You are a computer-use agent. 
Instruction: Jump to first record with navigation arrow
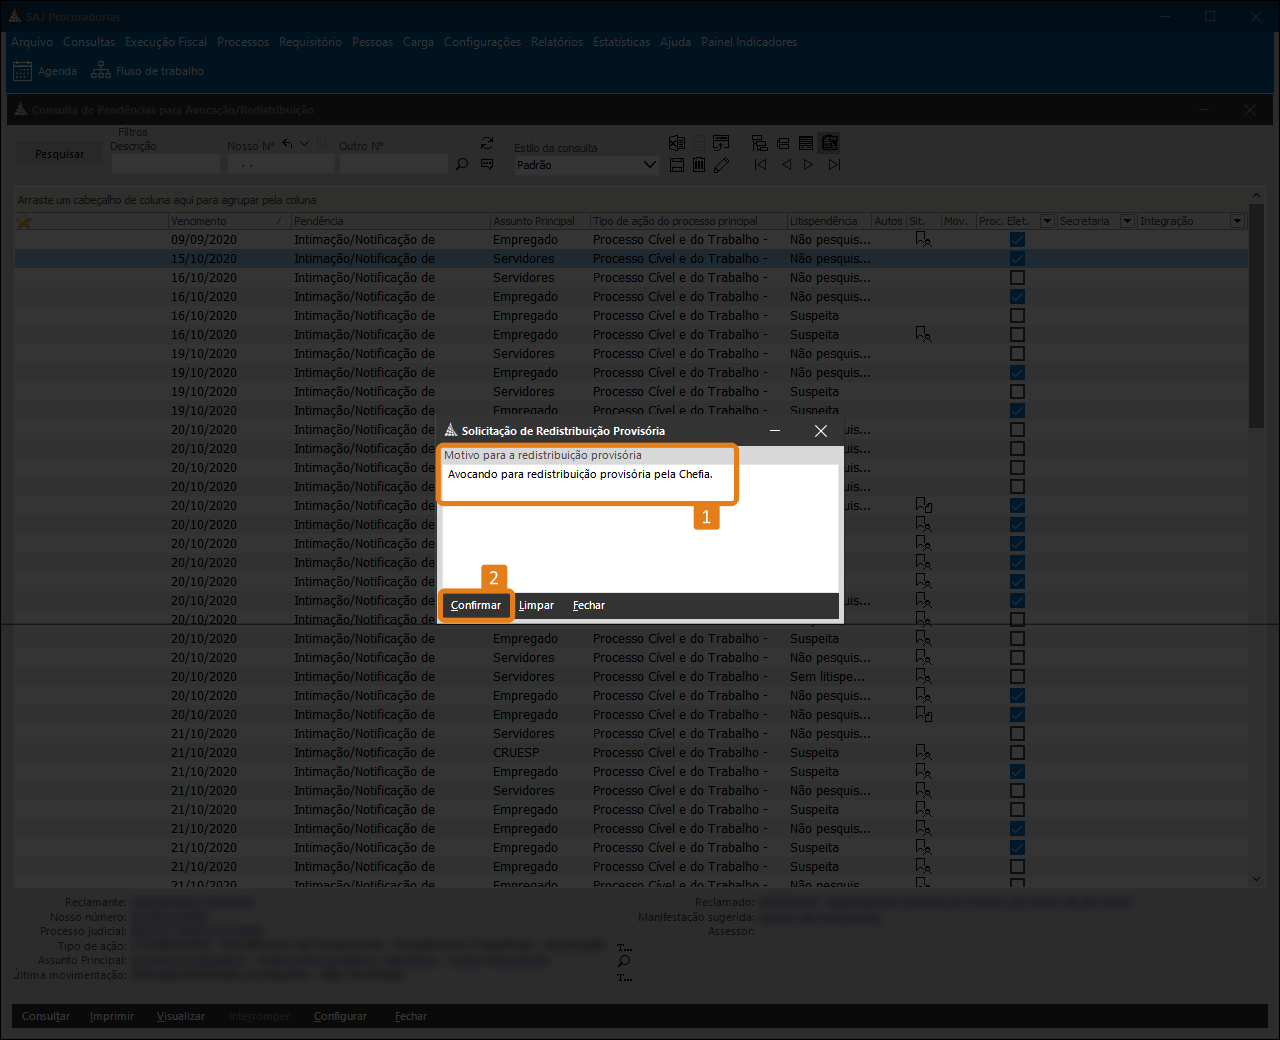(x=760, y=165)
